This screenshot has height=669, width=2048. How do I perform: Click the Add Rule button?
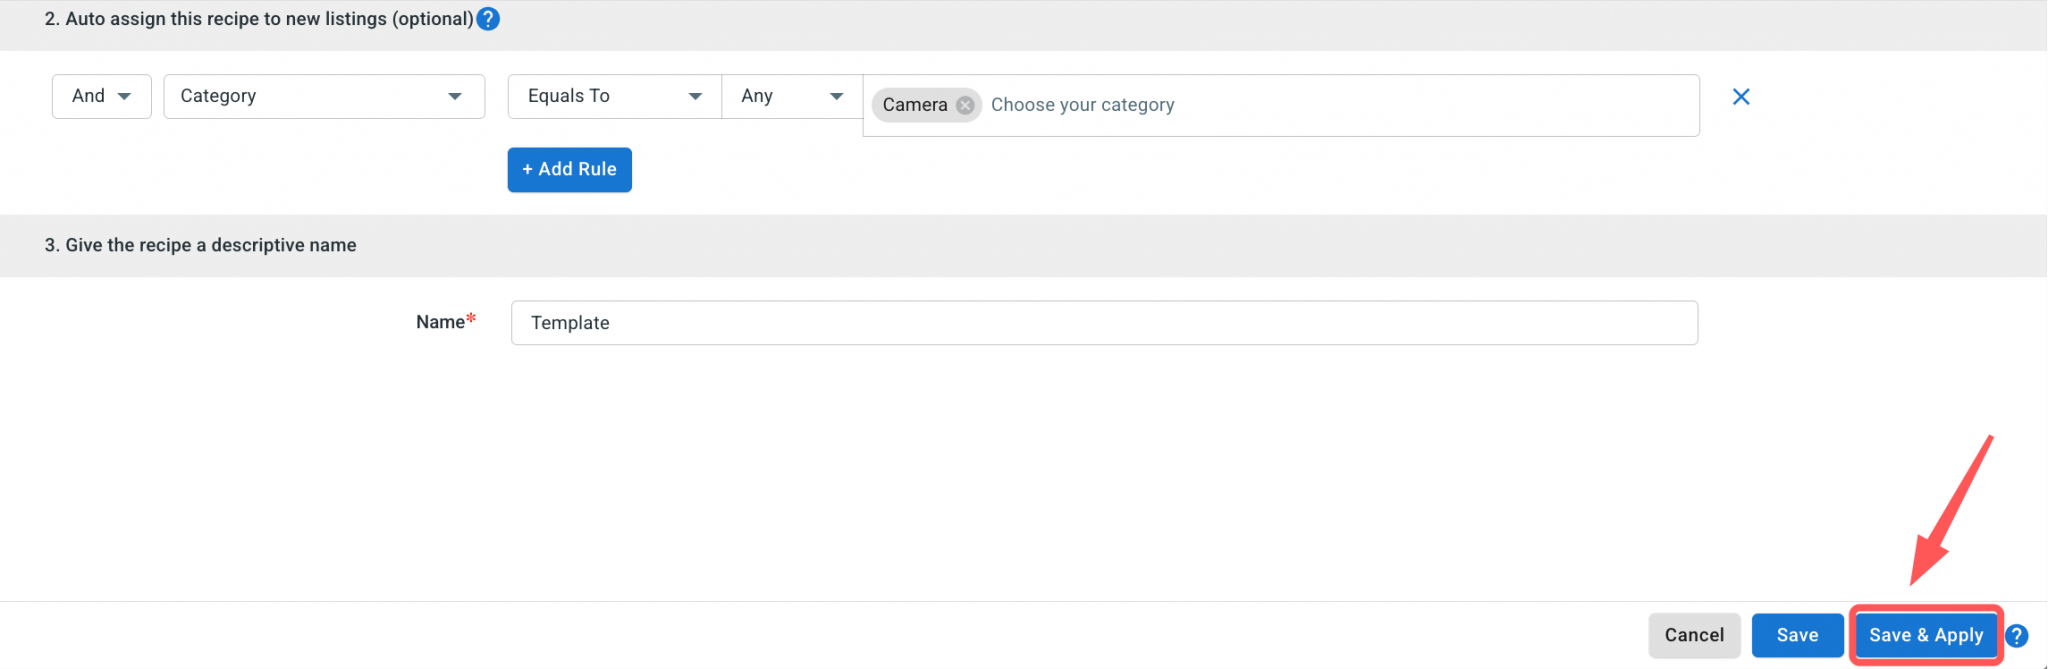(x=569, y=169)
